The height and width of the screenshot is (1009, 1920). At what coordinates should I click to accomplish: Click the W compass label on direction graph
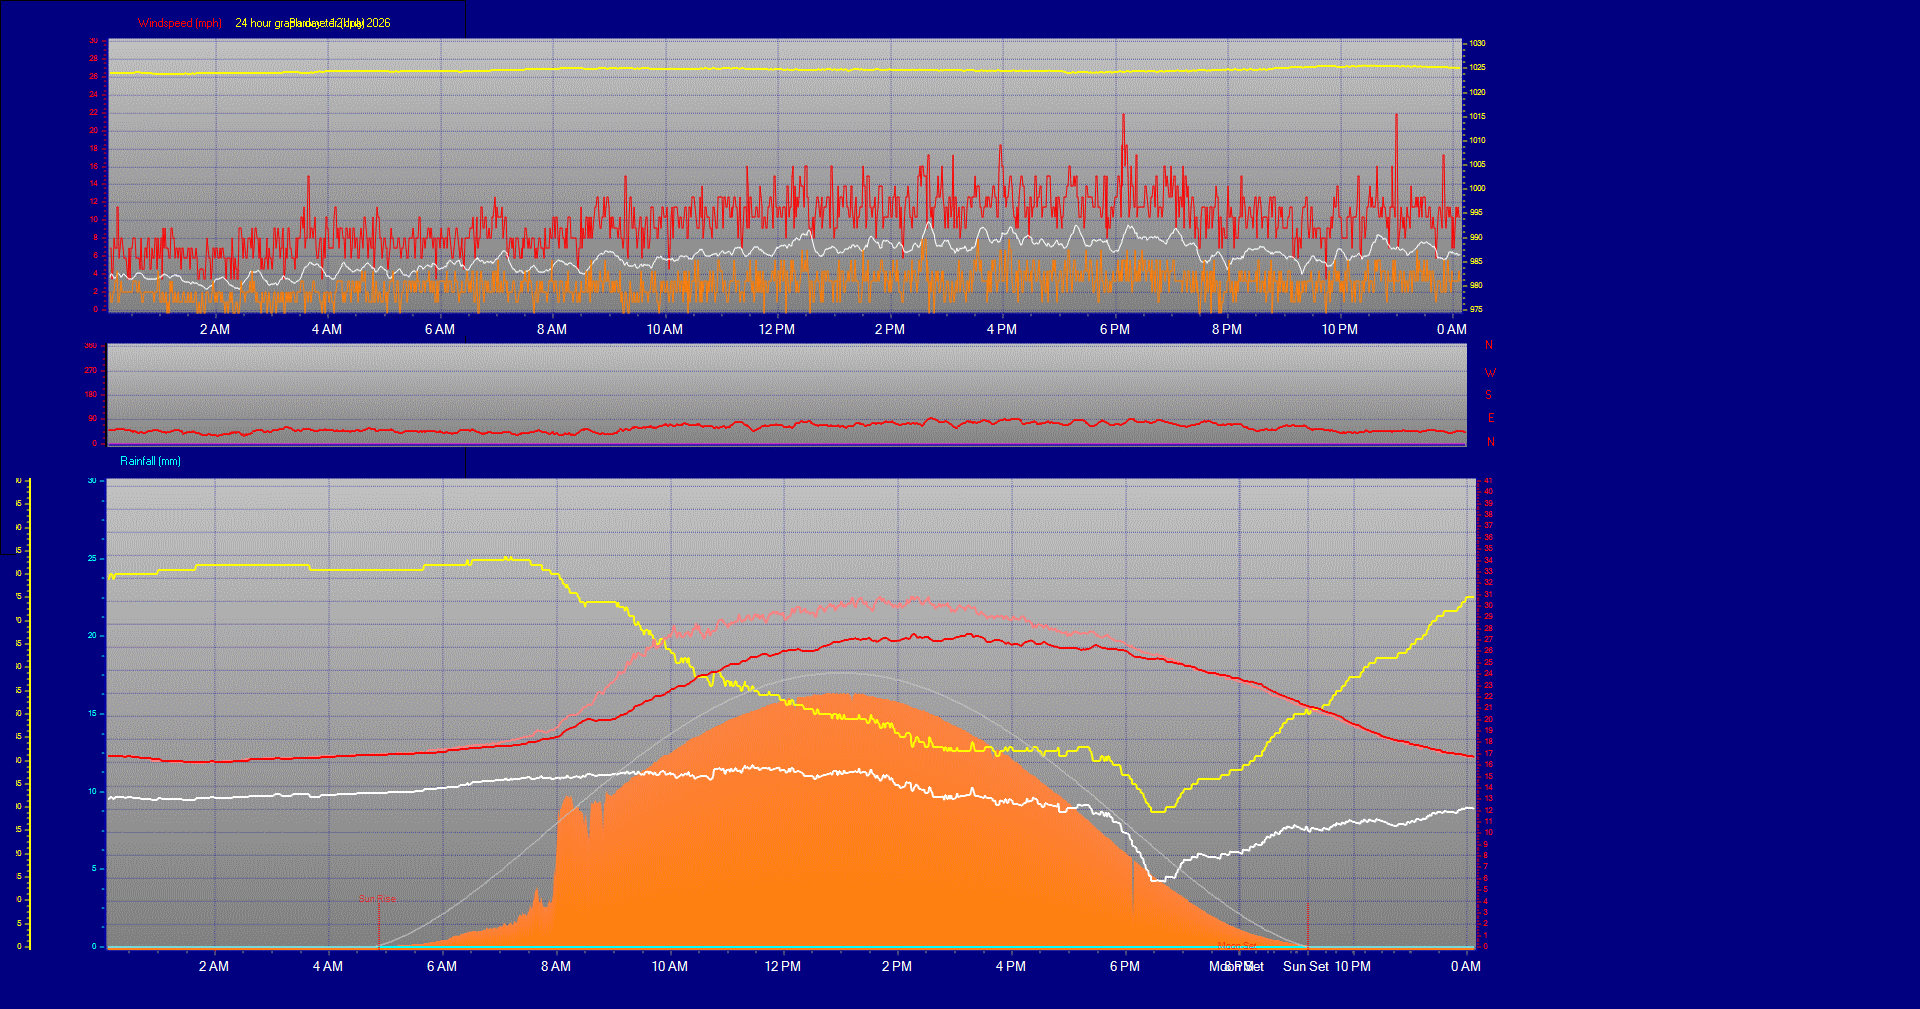(x=1490, y=372)
